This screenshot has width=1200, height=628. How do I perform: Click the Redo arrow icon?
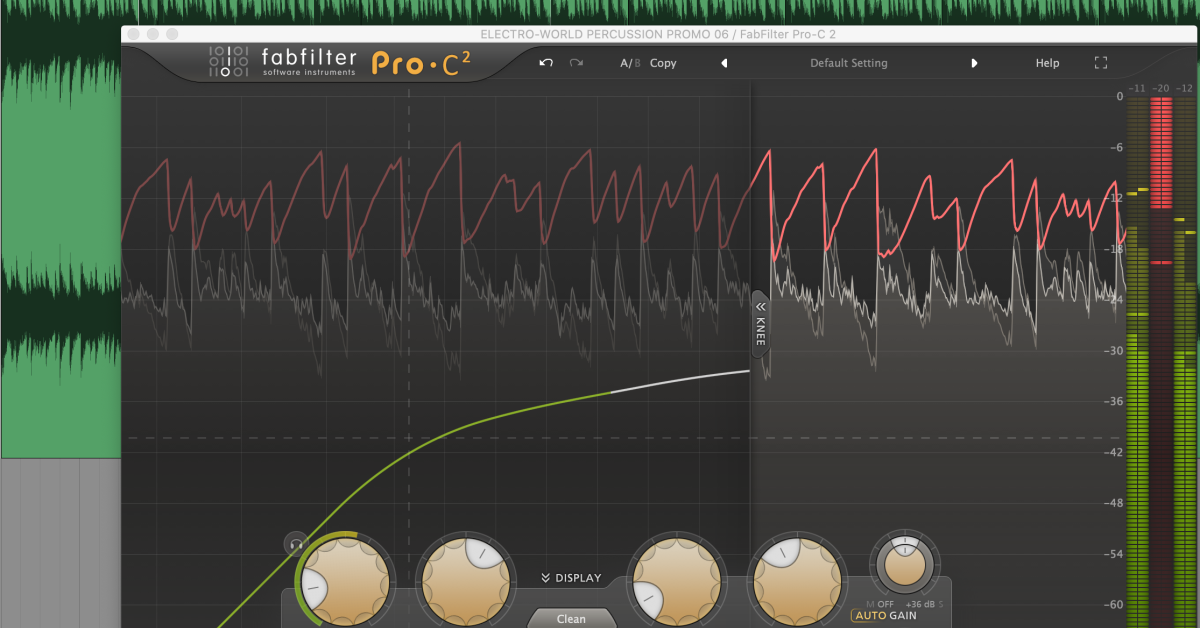(x=575, y=62)
